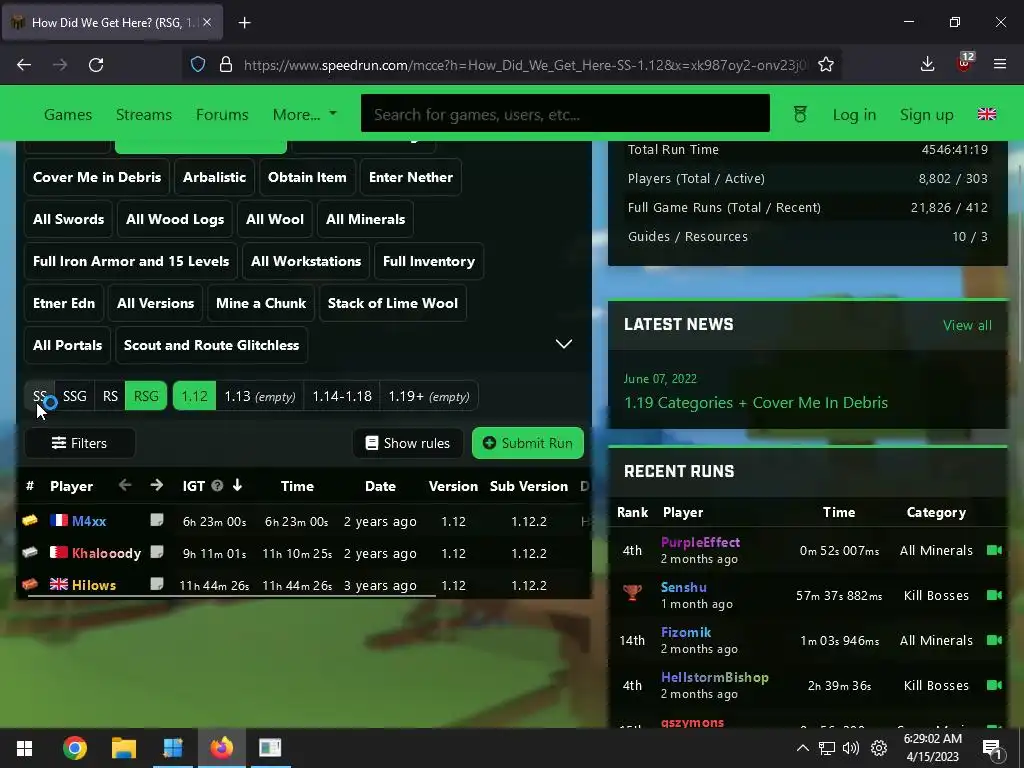Click Sign up link

926,115
